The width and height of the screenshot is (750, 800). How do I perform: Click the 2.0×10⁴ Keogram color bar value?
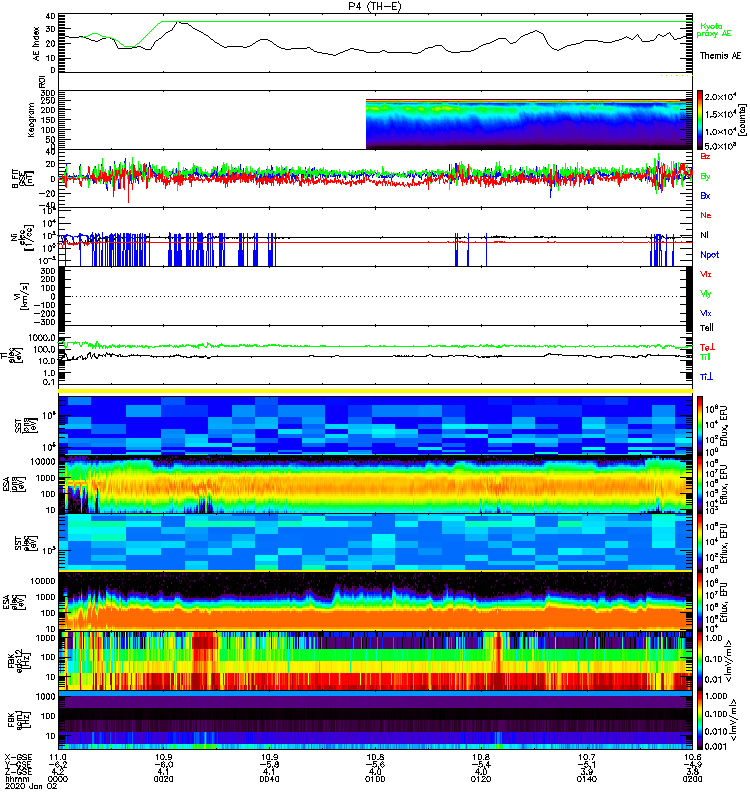coord(720,97)
